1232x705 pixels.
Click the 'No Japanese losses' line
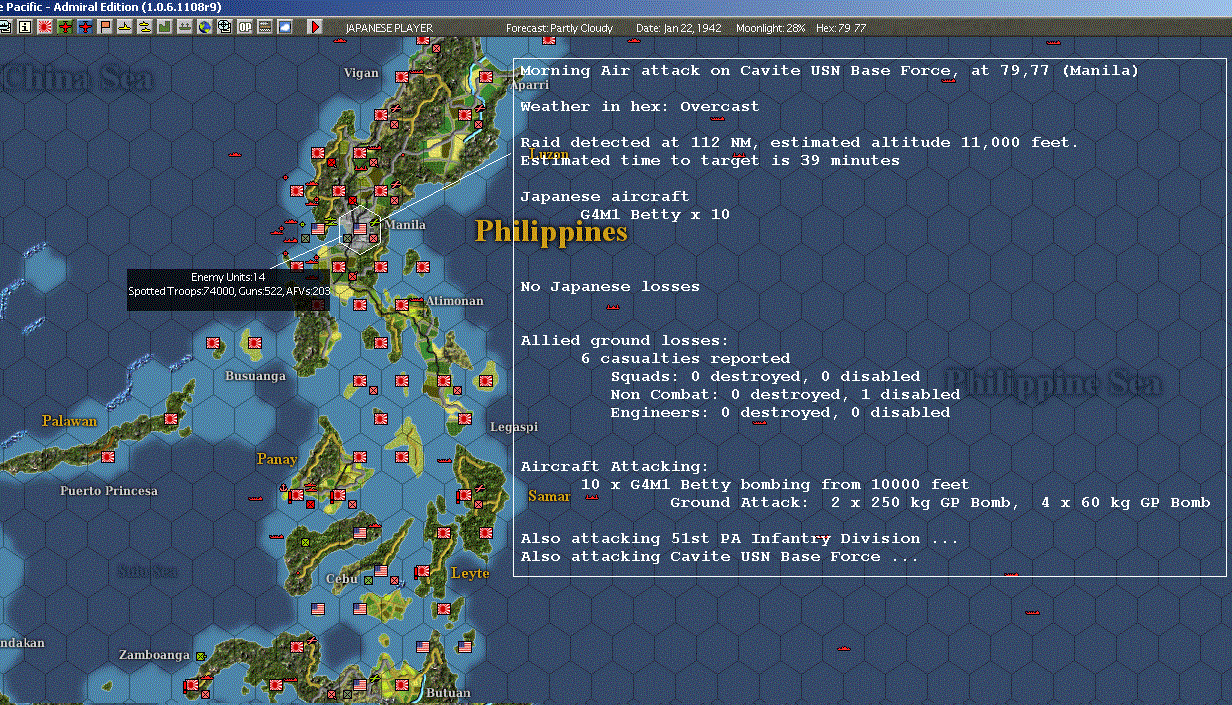610,287
